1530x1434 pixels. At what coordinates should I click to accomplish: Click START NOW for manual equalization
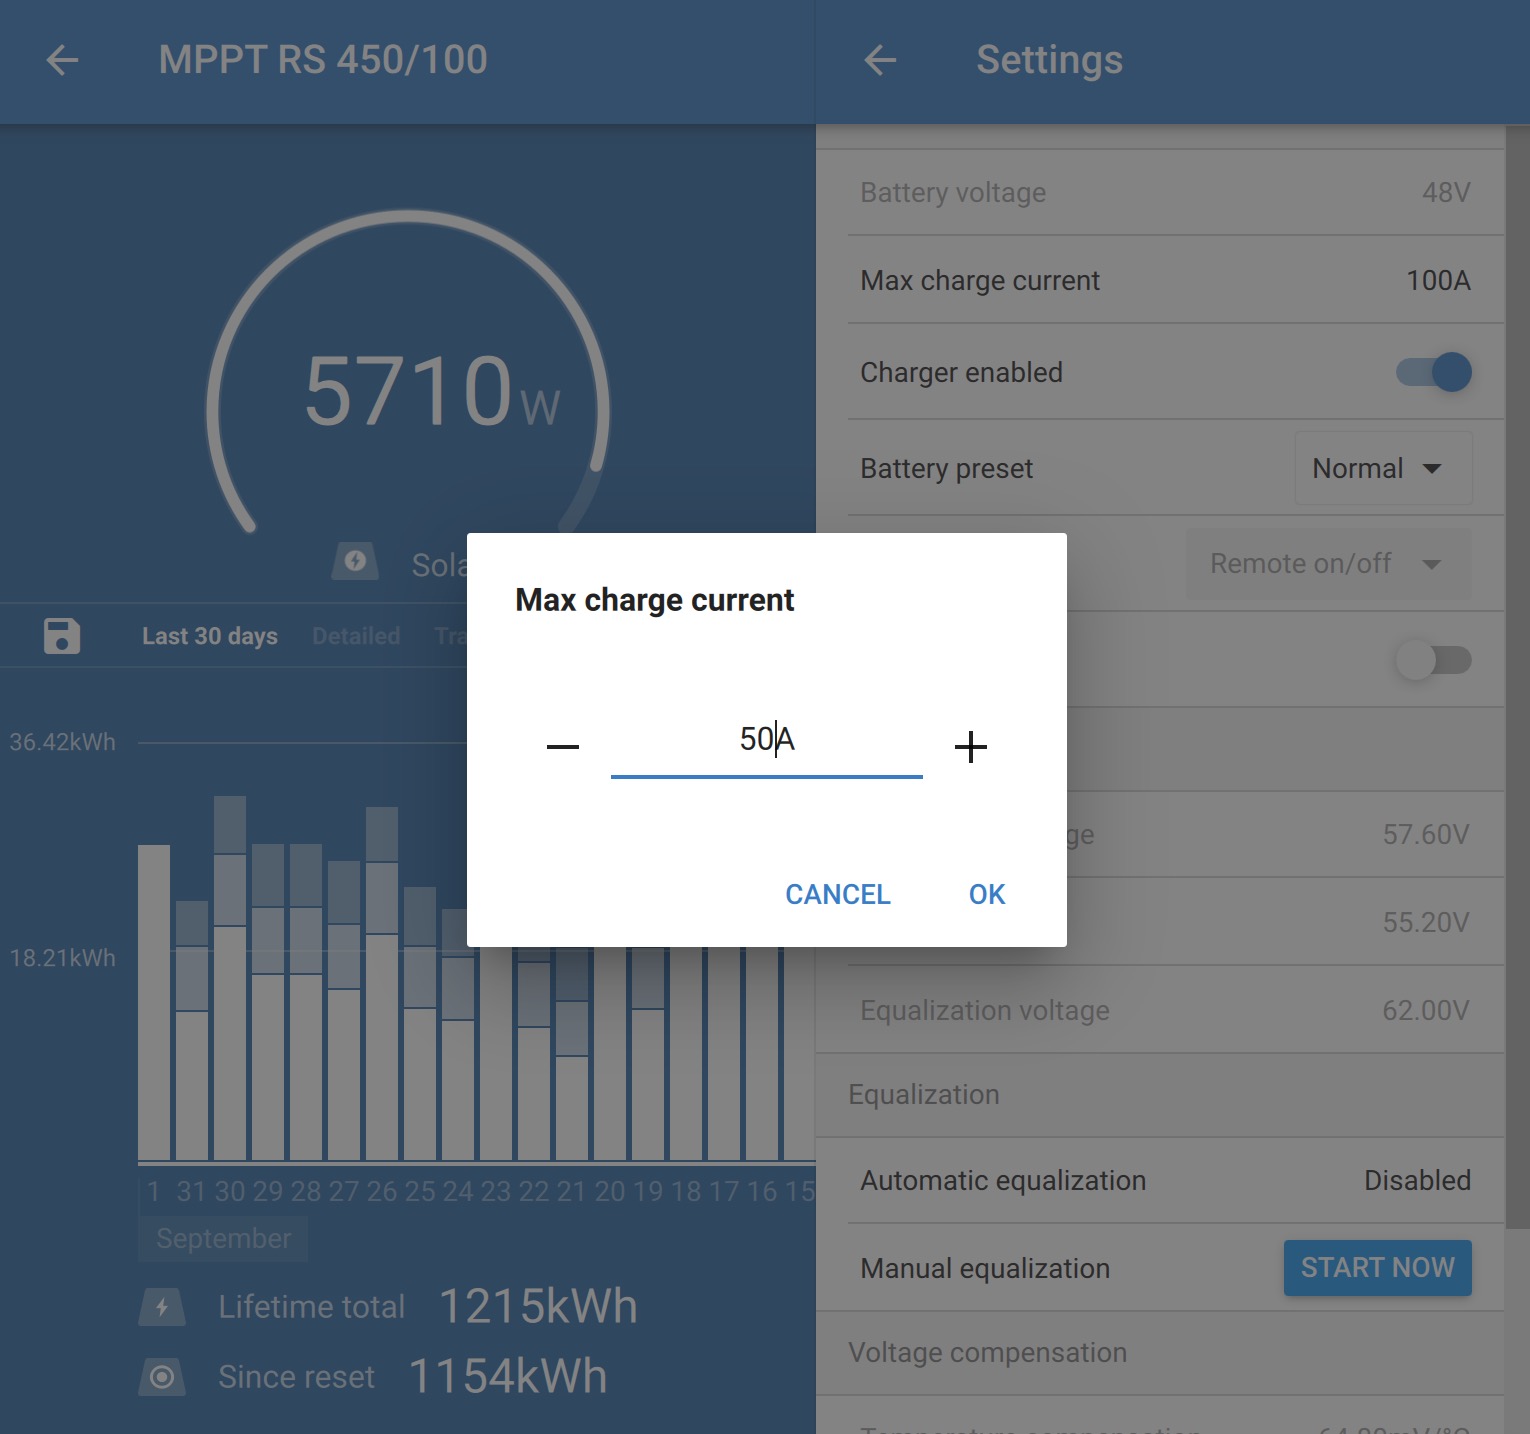coord(1377,1268)
